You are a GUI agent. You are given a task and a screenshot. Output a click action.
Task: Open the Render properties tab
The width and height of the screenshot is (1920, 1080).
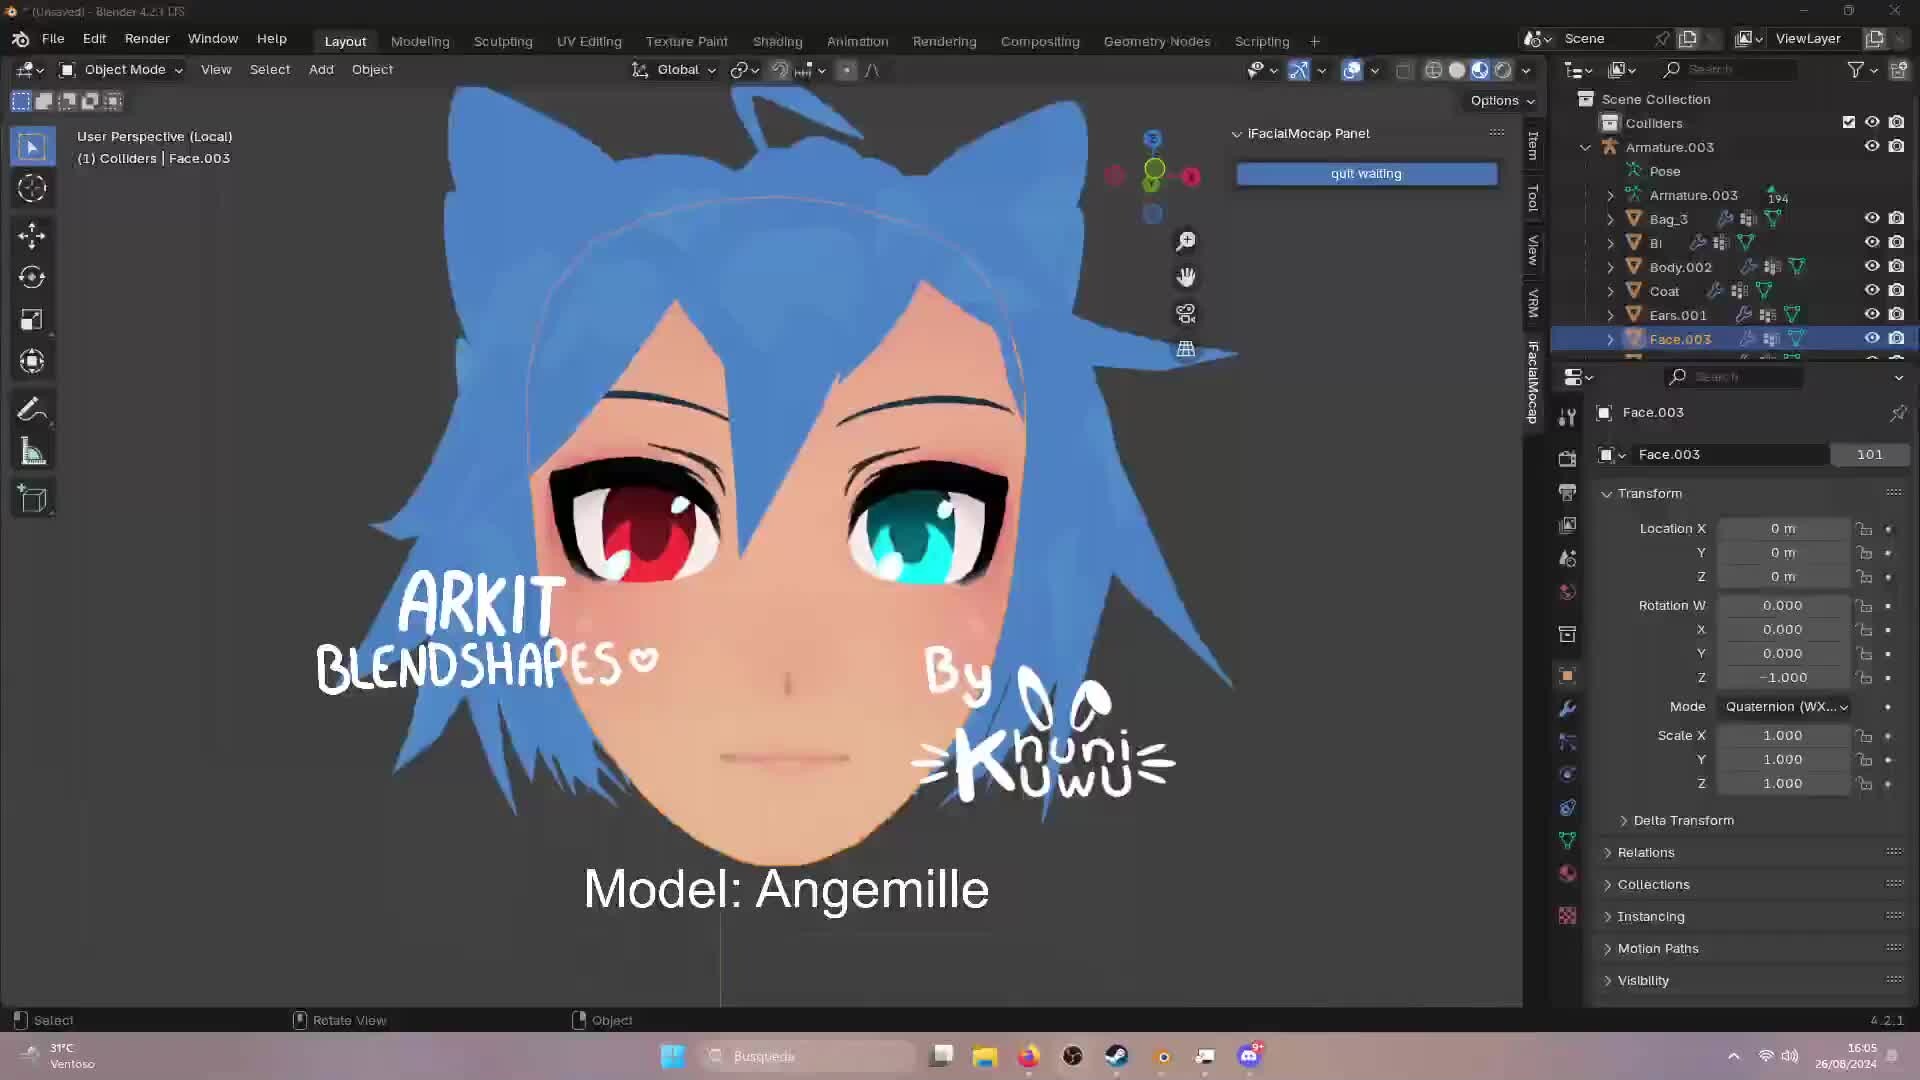pos(1567,457)
